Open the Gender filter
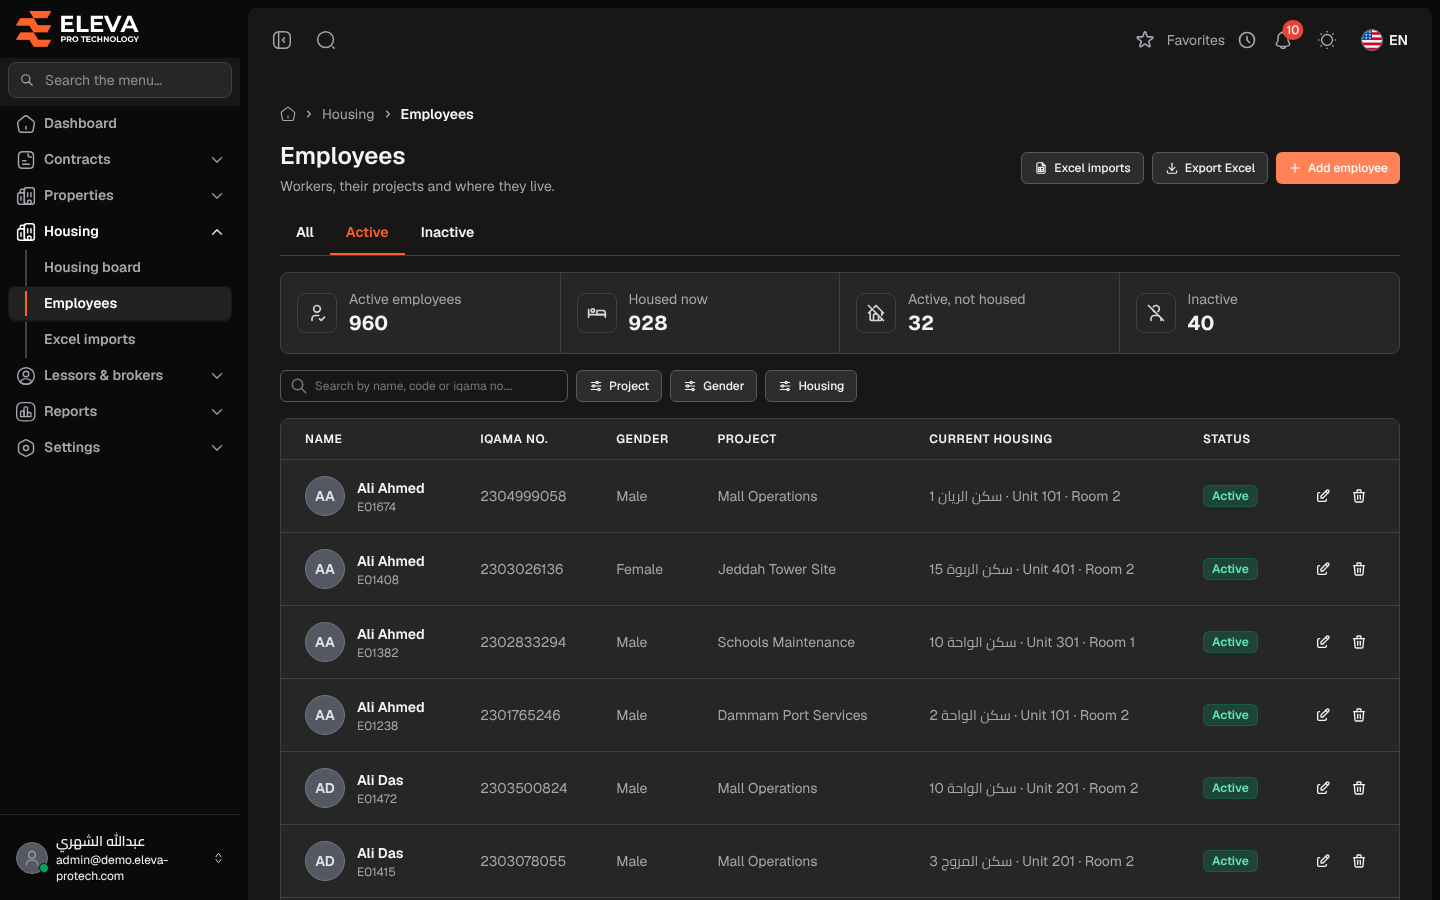This screenshot has height=900, width=1440. coord(713,386)
